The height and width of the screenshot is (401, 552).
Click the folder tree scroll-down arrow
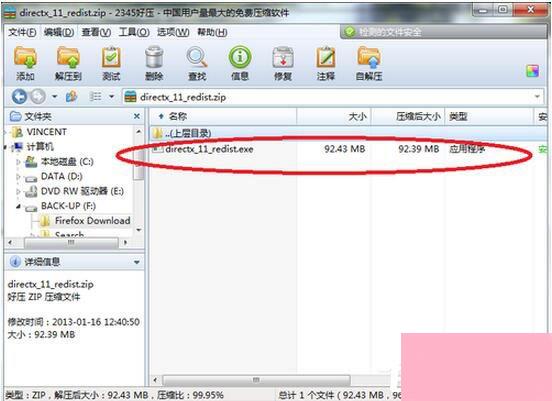[x=139, y=230]
